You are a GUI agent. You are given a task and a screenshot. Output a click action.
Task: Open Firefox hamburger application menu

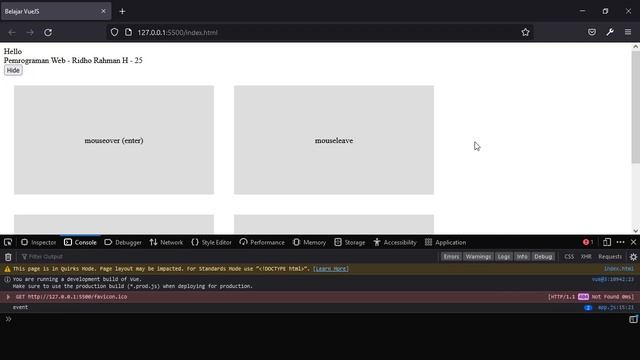point(628,32)
